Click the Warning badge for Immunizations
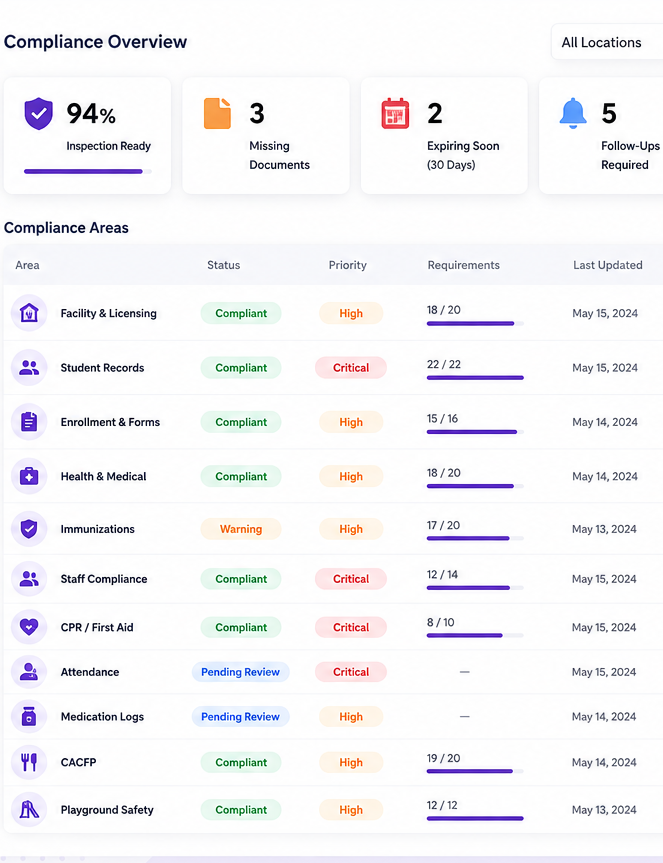 (x=241, y=529)
